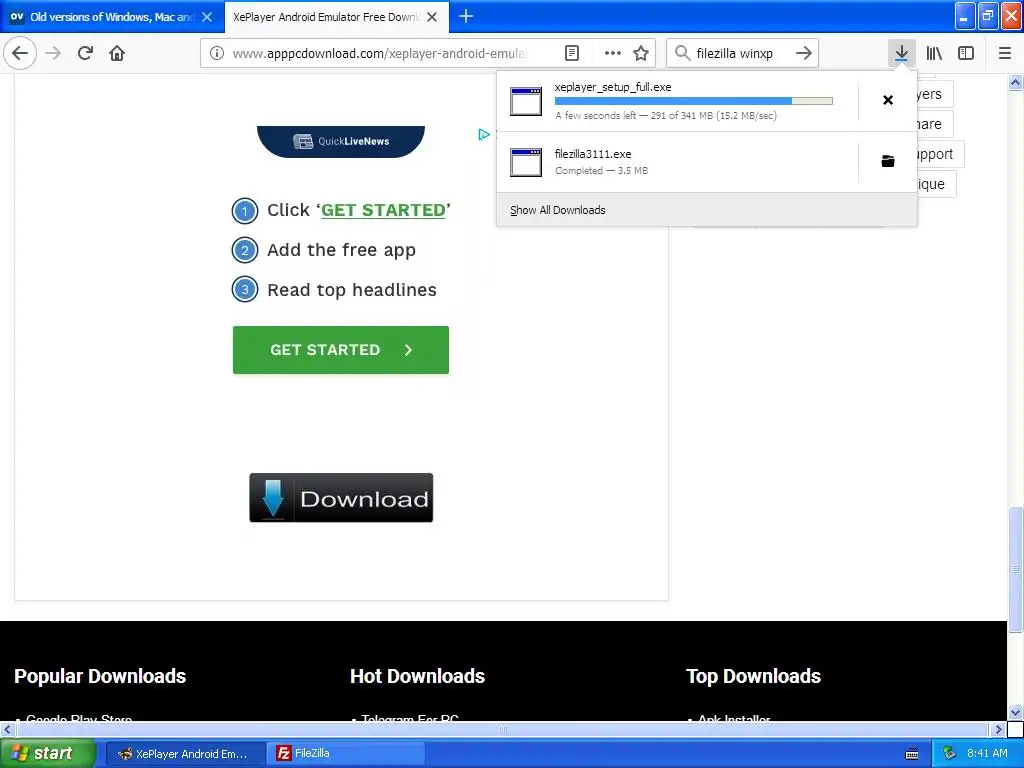Show site information icon in address bar
1024x768 pixels.
(216, 53)
